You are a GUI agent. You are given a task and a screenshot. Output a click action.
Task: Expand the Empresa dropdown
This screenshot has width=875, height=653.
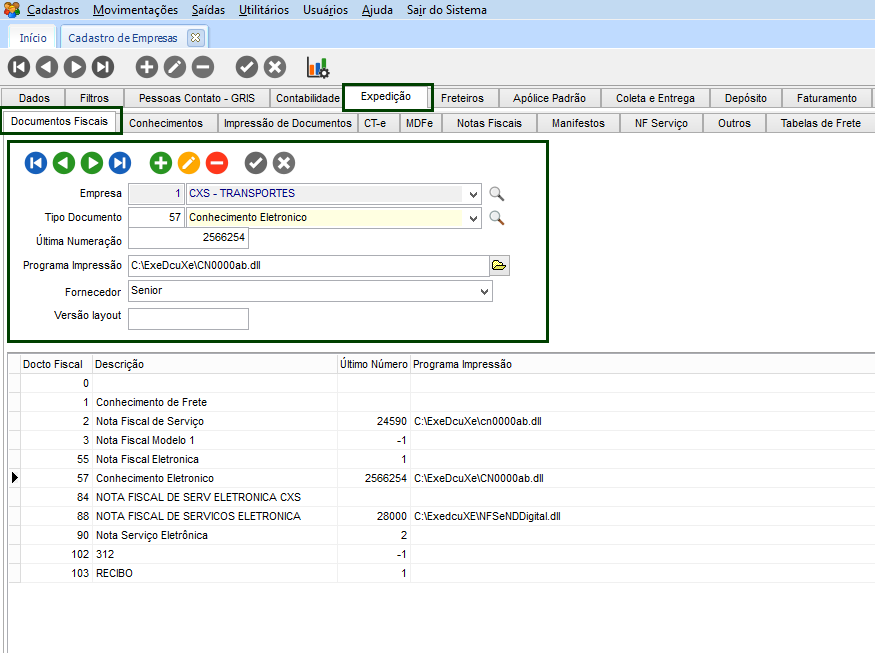tap(473, 194)
